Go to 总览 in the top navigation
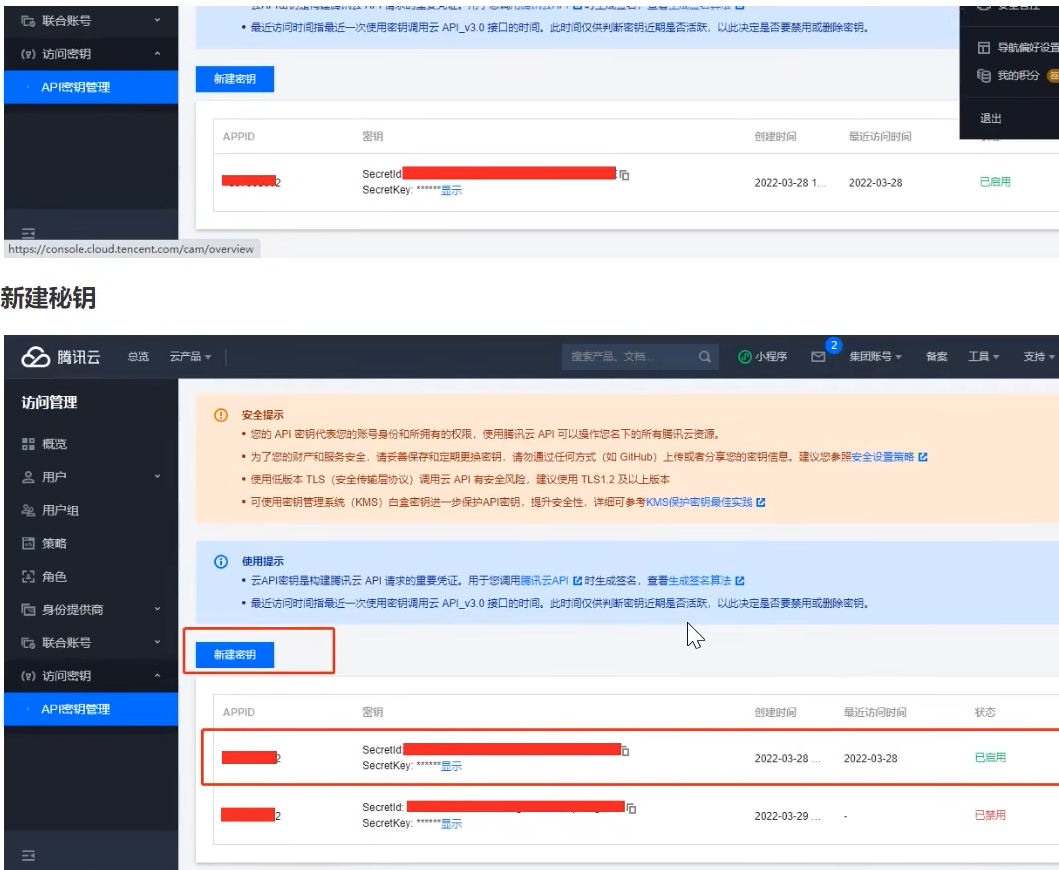Image resolution: width=1059 pixels, height=870 pixels. (138, 357)
